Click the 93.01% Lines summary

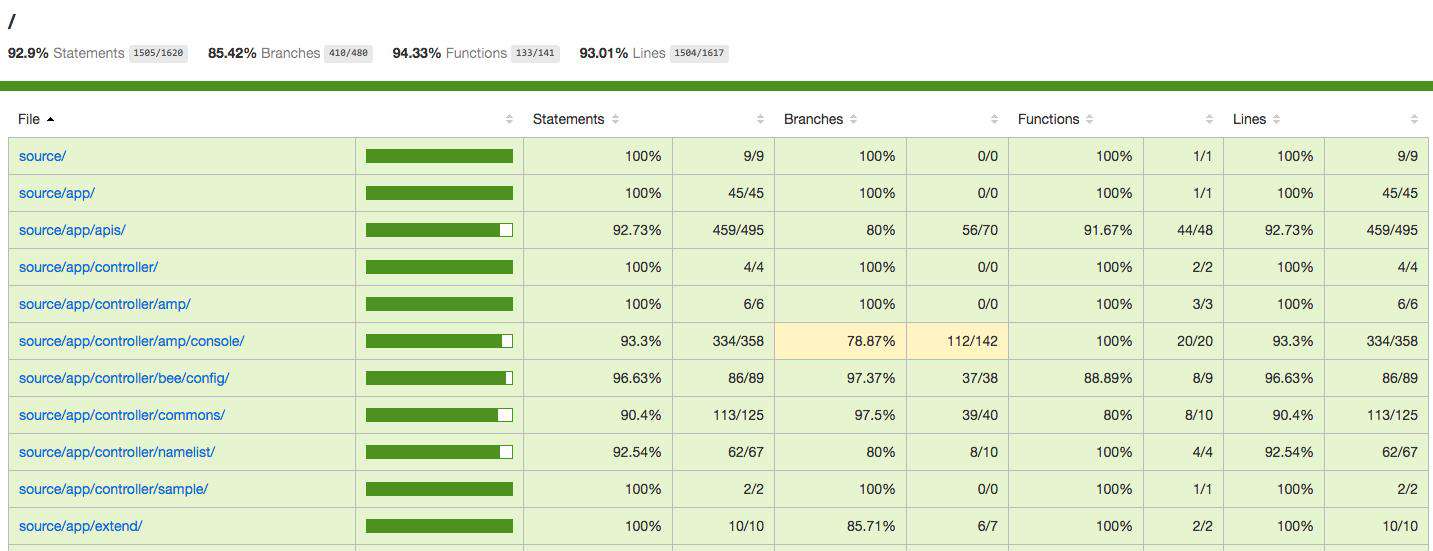[622, 53]
